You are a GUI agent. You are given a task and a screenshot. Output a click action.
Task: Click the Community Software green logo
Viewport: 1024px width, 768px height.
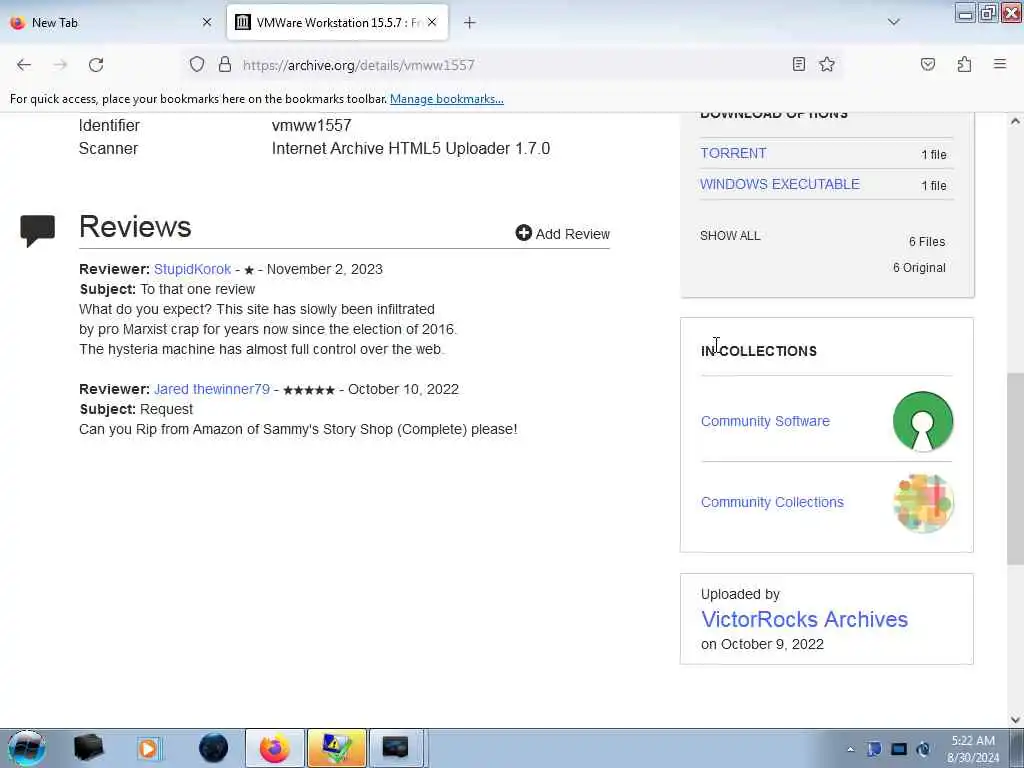click(923, 421)
